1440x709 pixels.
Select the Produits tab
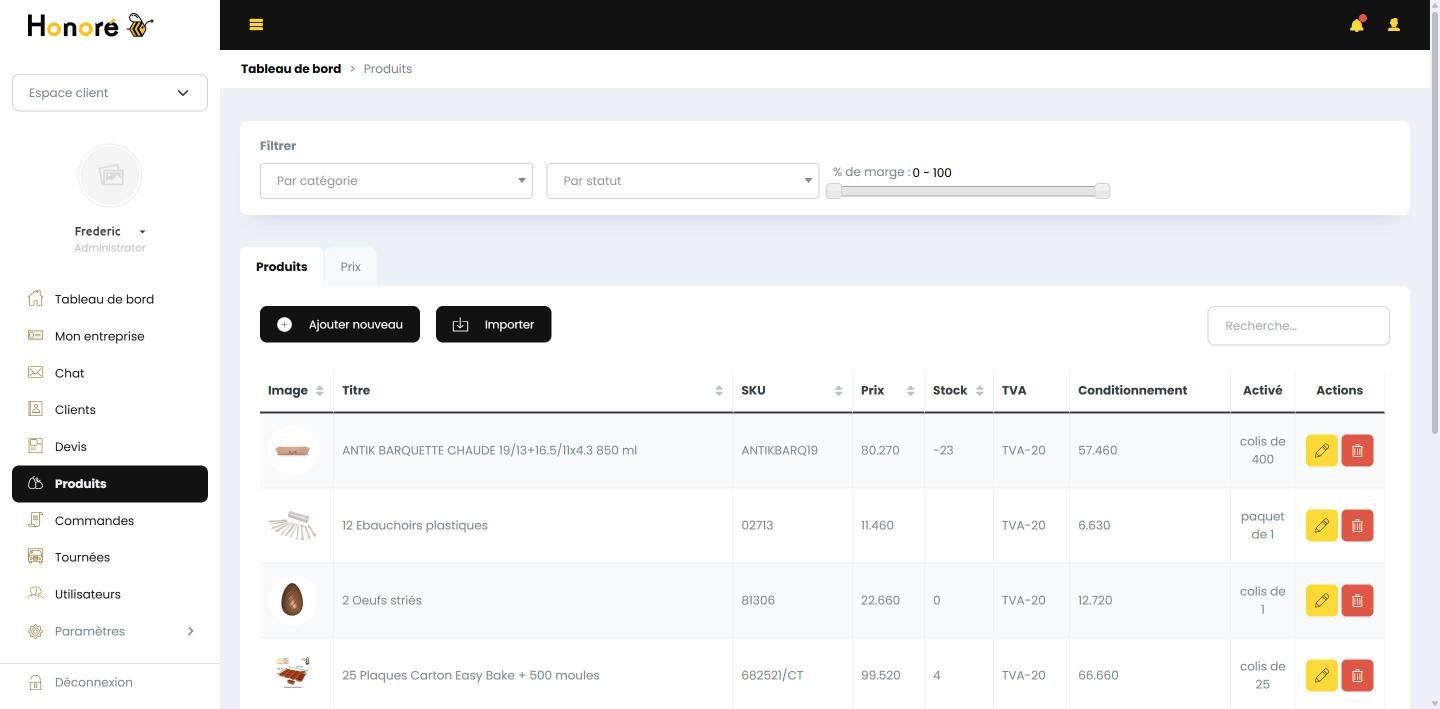[x=282, y=267]
